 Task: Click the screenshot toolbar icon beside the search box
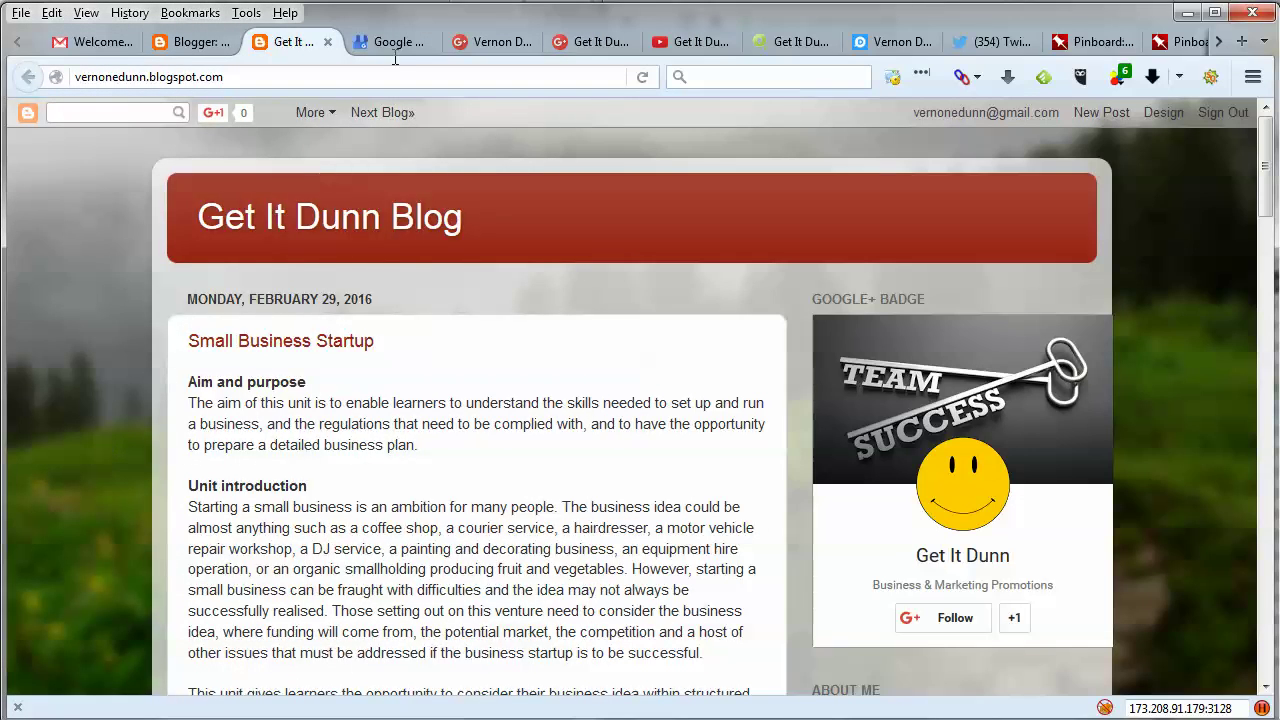pyautogui.click(x=893, y=77)
